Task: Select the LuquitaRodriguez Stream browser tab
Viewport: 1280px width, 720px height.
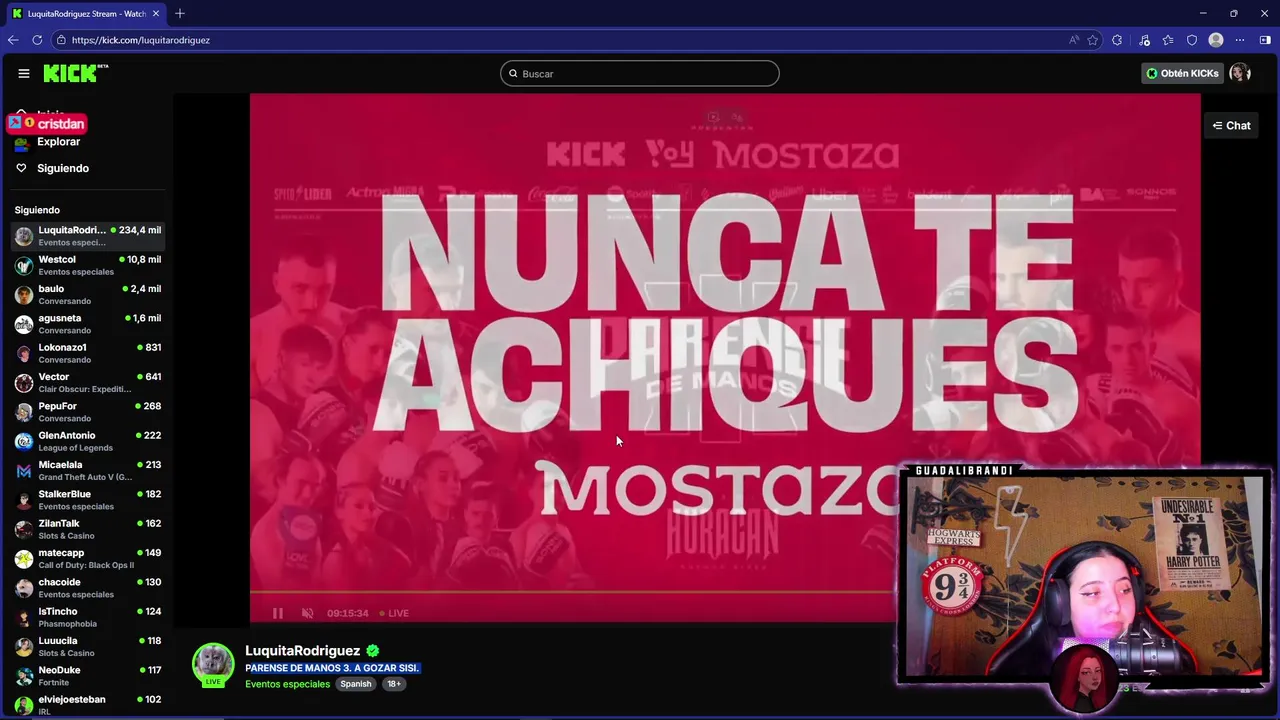Action: click(x=86, y=13)
